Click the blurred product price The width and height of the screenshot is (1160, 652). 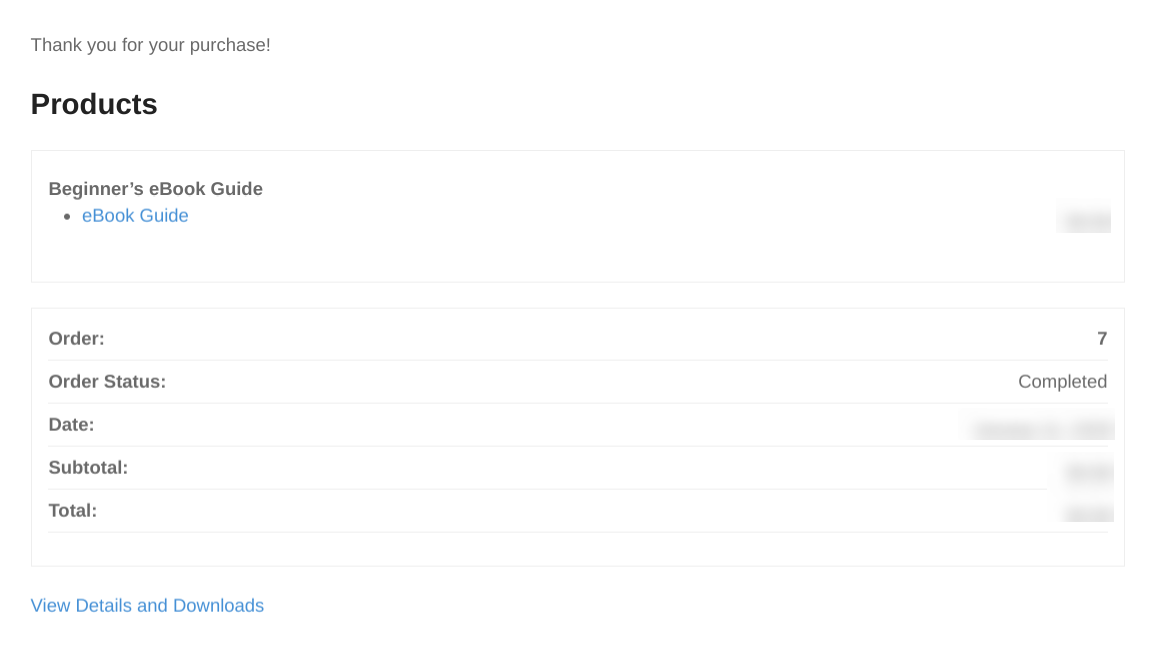(1084, 217)
